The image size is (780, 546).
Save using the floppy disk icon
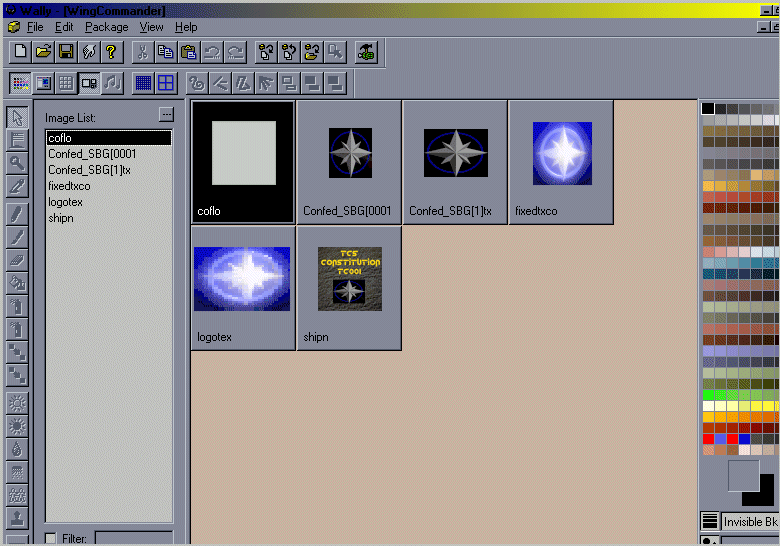[x=66, y=51]
